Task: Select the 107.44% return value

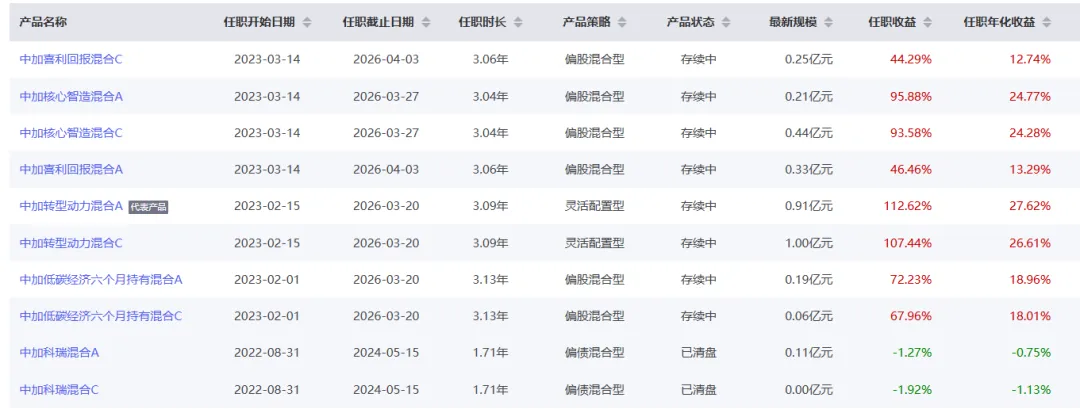Action: [910, 242]
